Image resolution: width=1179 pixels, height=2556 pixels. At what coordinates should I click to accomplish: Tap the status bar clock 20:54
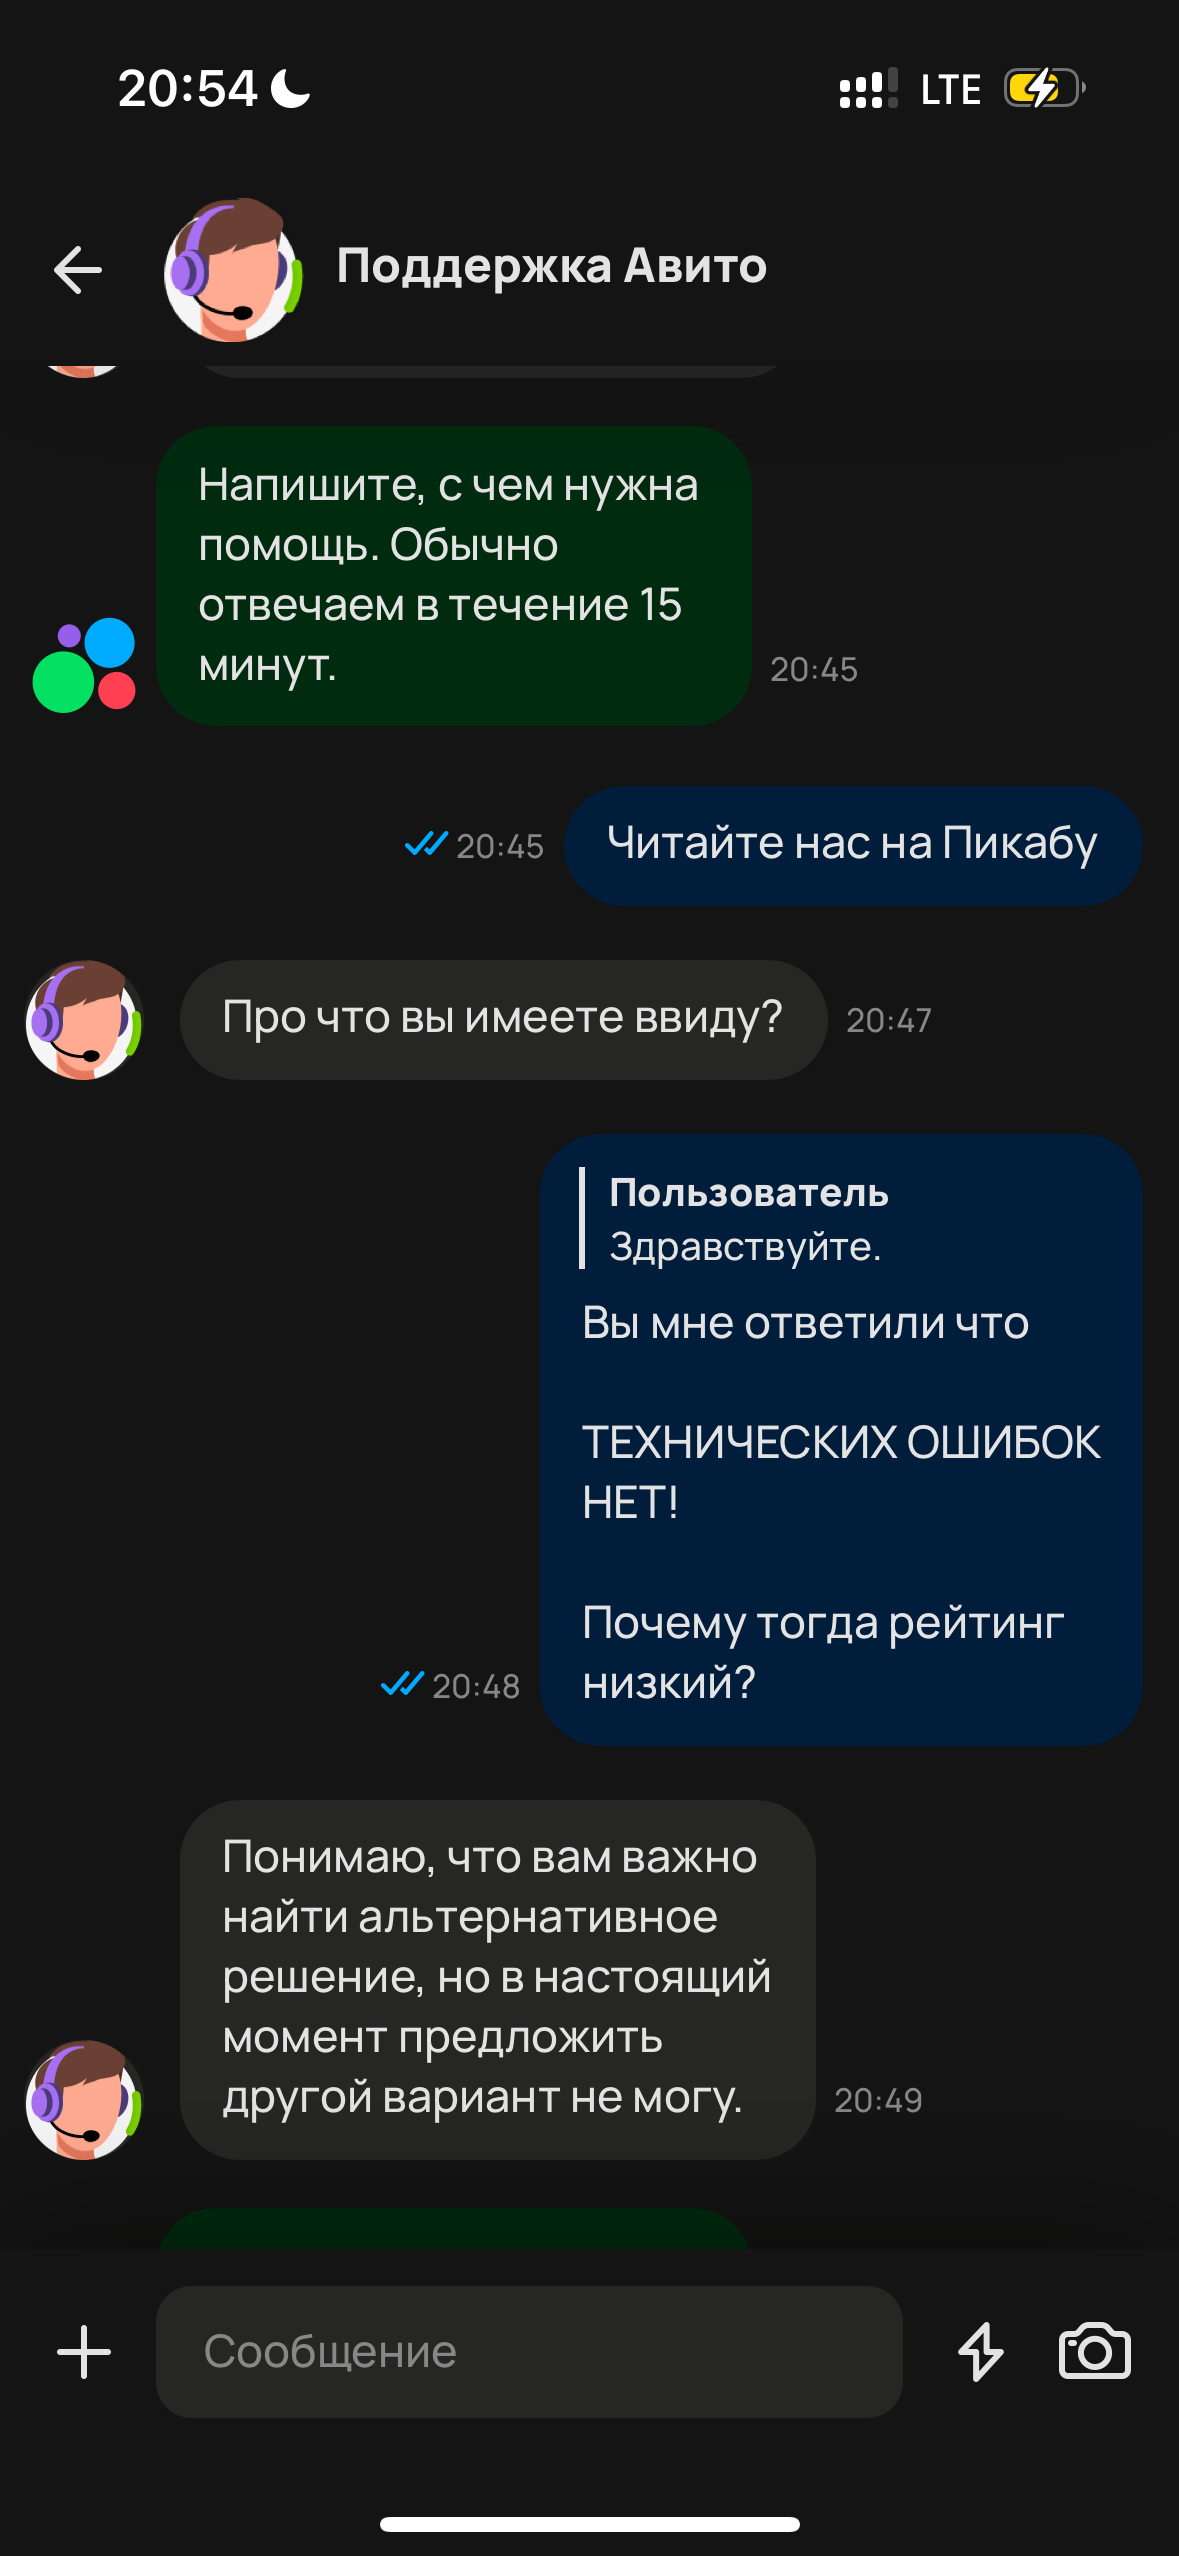tap(188, 88)
